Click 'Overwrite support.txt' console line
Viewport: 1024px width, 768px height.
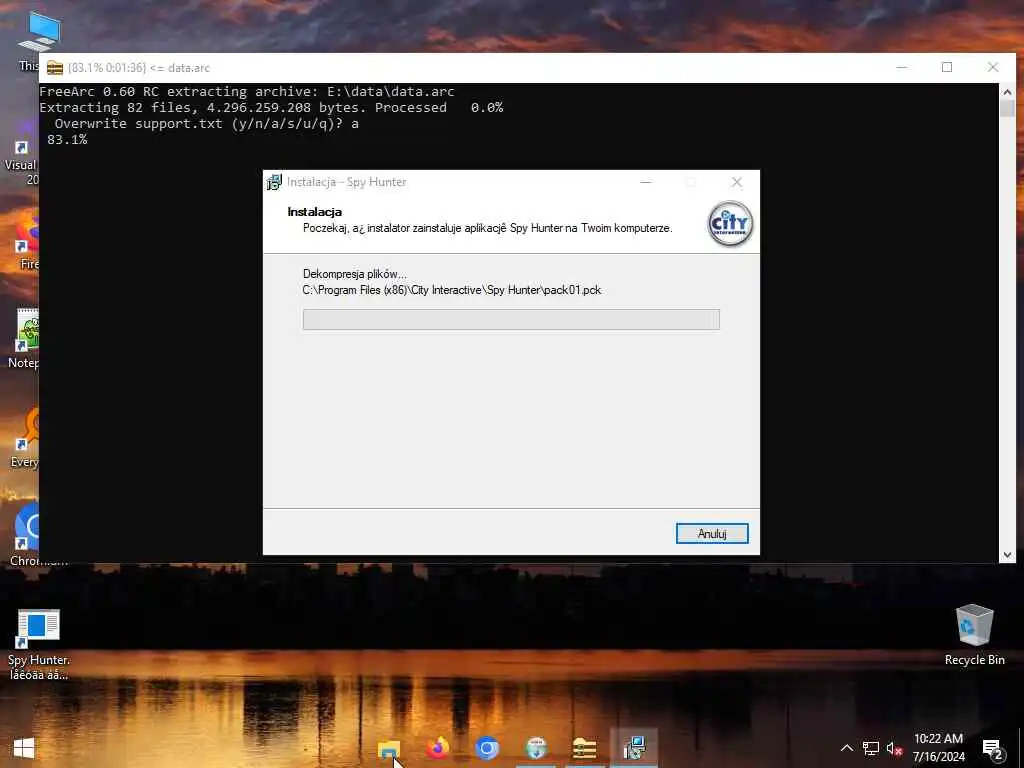point(206,123)
